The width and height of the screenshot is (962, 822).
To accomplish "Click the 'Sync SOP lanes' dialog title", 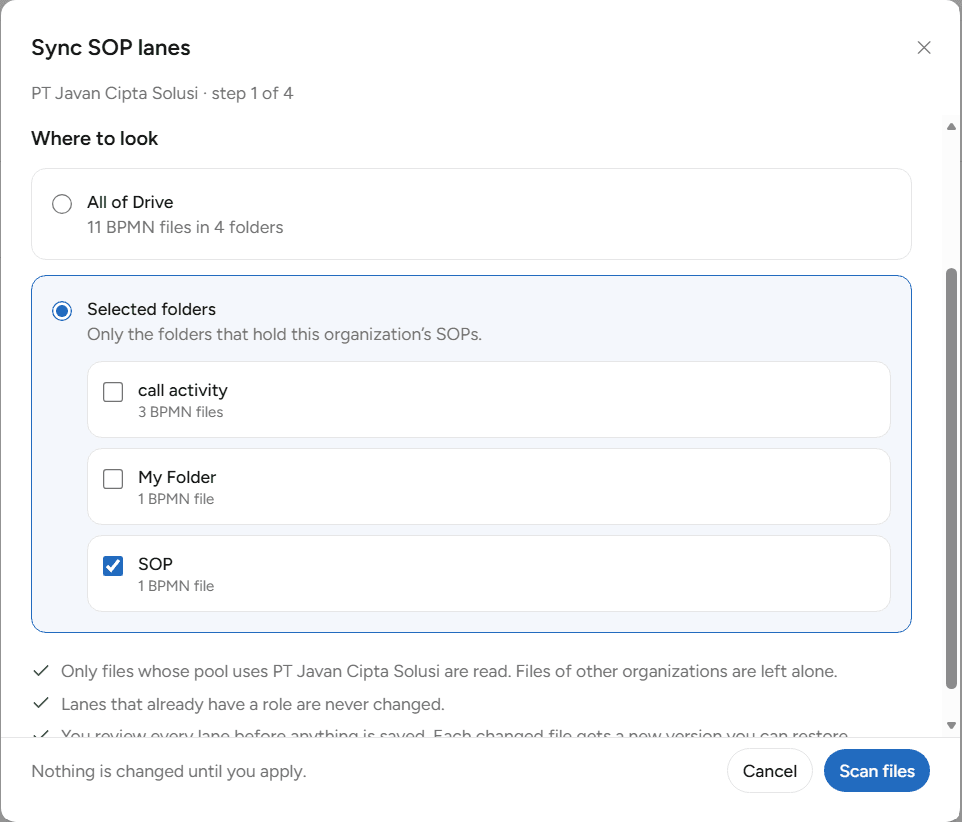I will [x=111, y=48].
